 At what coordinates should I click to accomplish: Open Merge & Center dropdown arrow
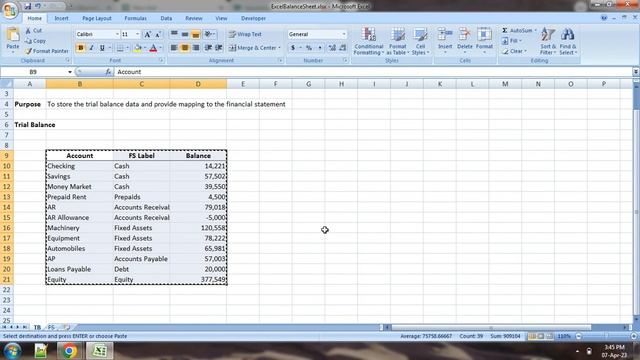(280, 48)
